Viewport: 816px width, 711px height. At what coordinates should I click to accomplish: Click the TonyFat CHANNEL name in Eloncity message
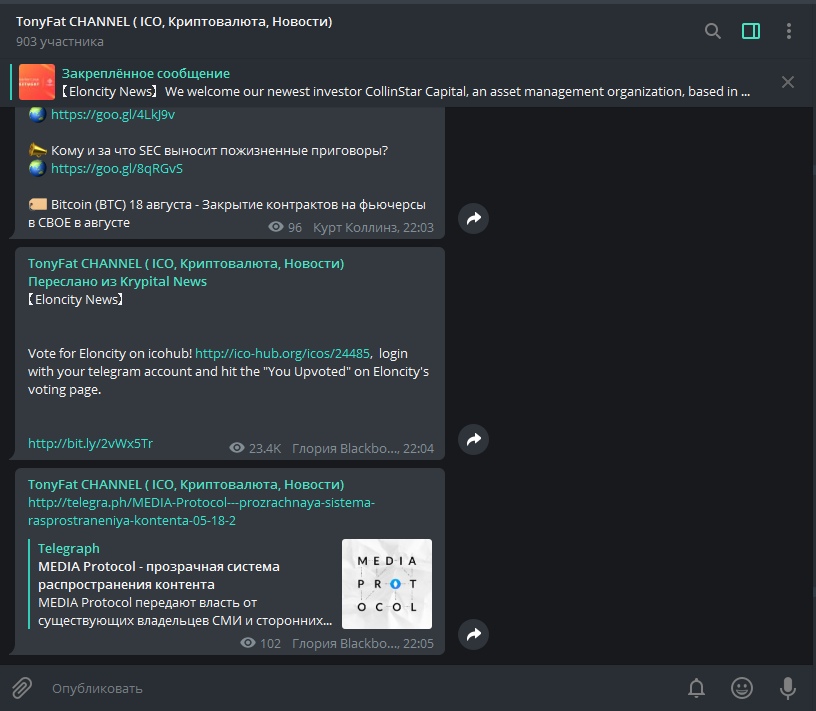[x=186, y=263]
